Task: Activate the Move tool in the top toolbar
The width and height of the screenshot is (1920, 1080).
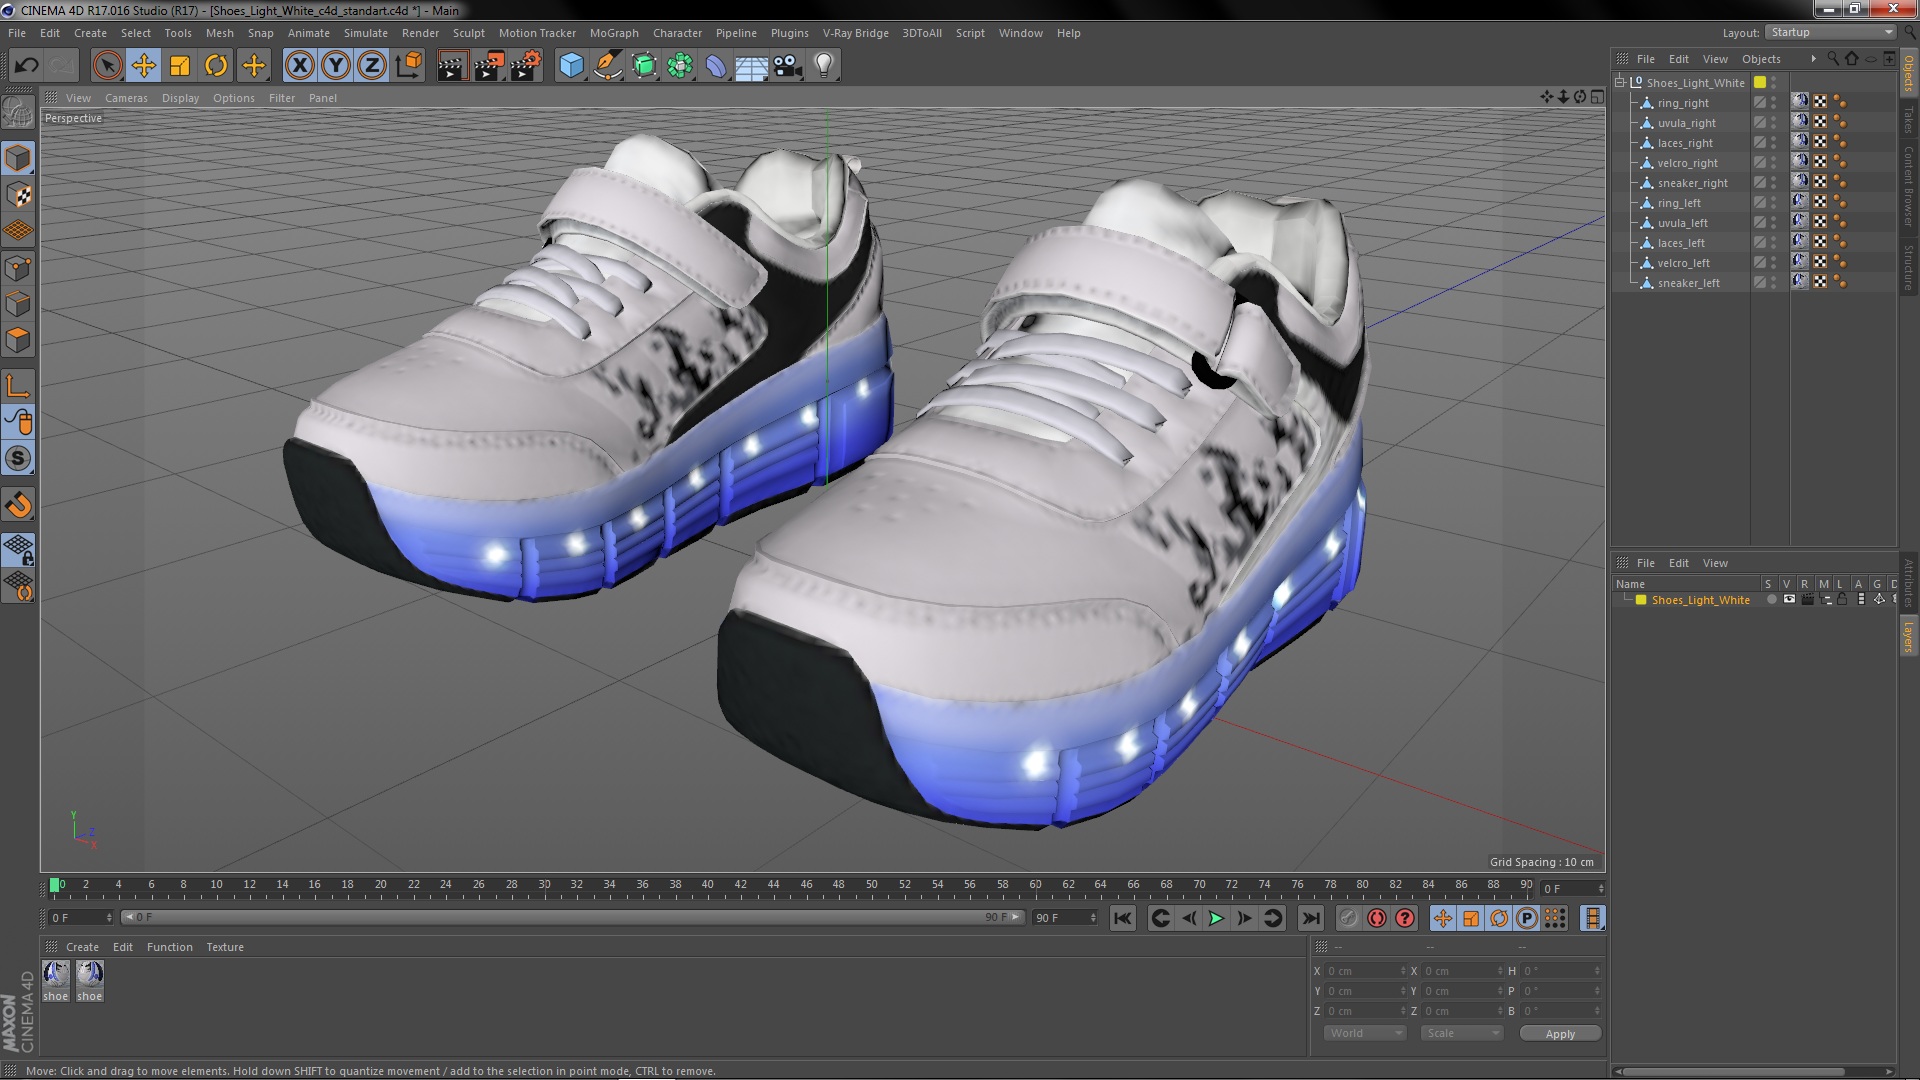Action: 144,66
